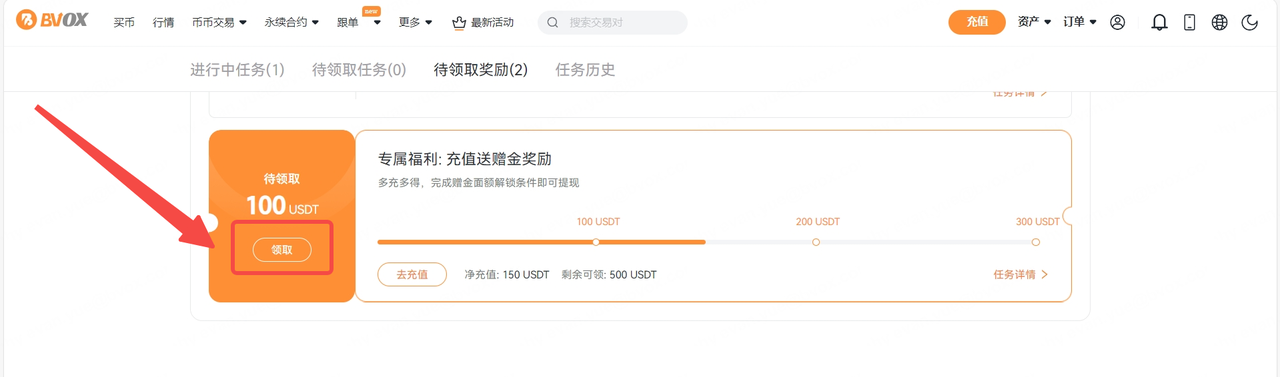Click the 领取 claim button
1280x377 pixels.
(x=282, y=250)
